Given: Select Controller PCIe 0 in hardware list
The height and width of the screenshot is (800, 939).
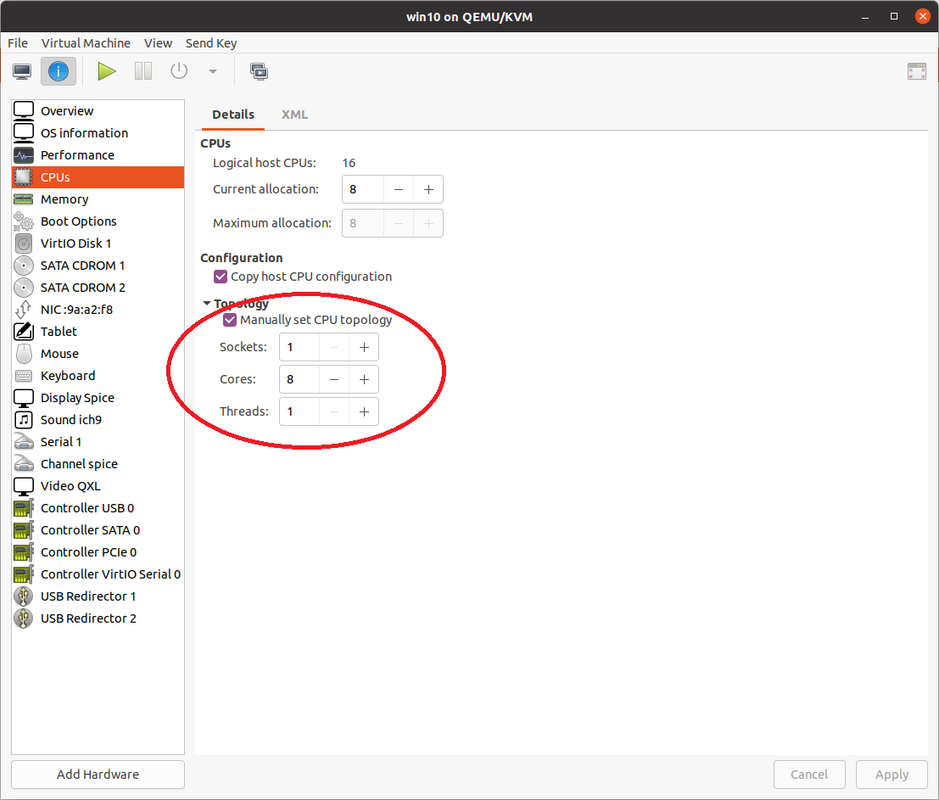Looking at the screenshot, I should point(98,553).
